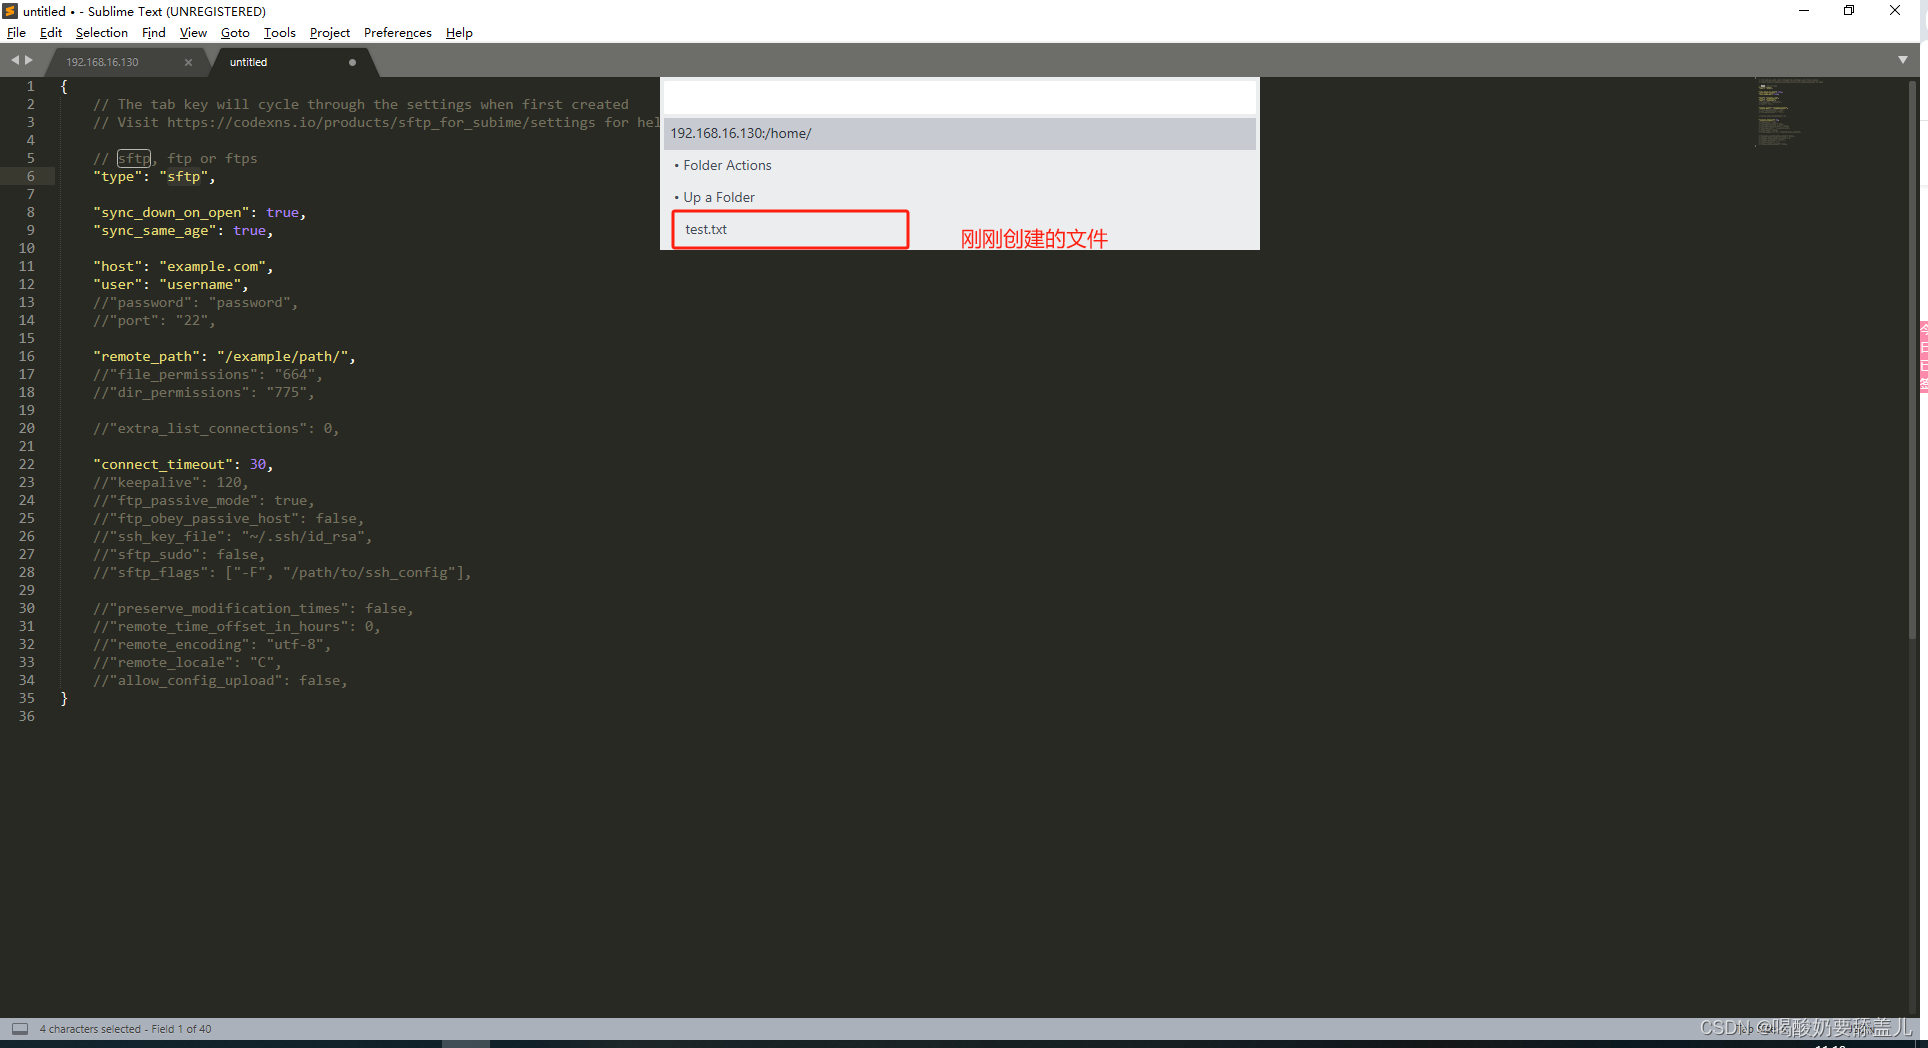Open the View menu

[193, 32]
